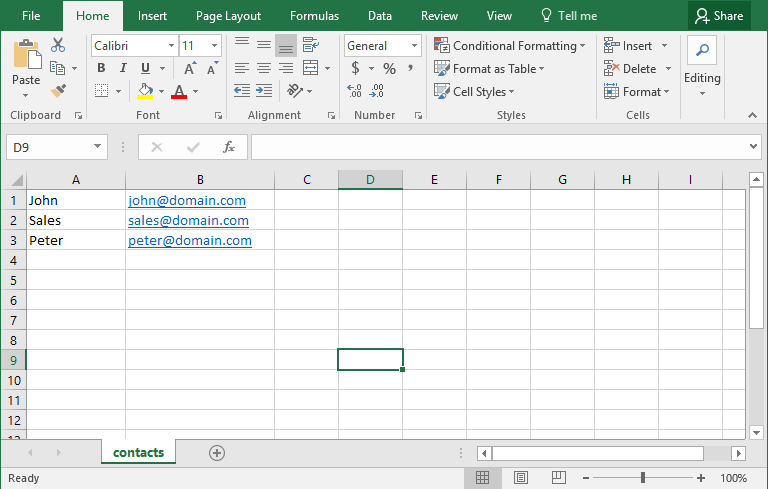Click the Wrap Text icon
This screenshot has width=768, height=489.
coord(311,45)
